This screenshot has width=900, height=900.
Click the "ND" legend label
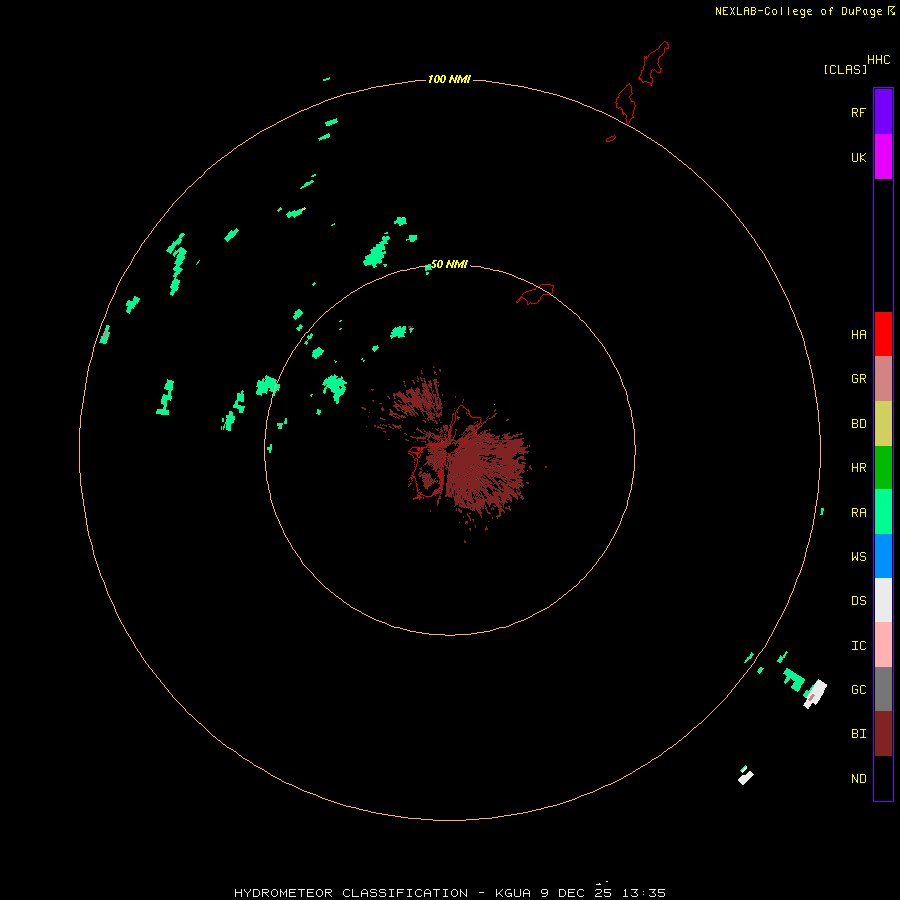coord(858,779)
